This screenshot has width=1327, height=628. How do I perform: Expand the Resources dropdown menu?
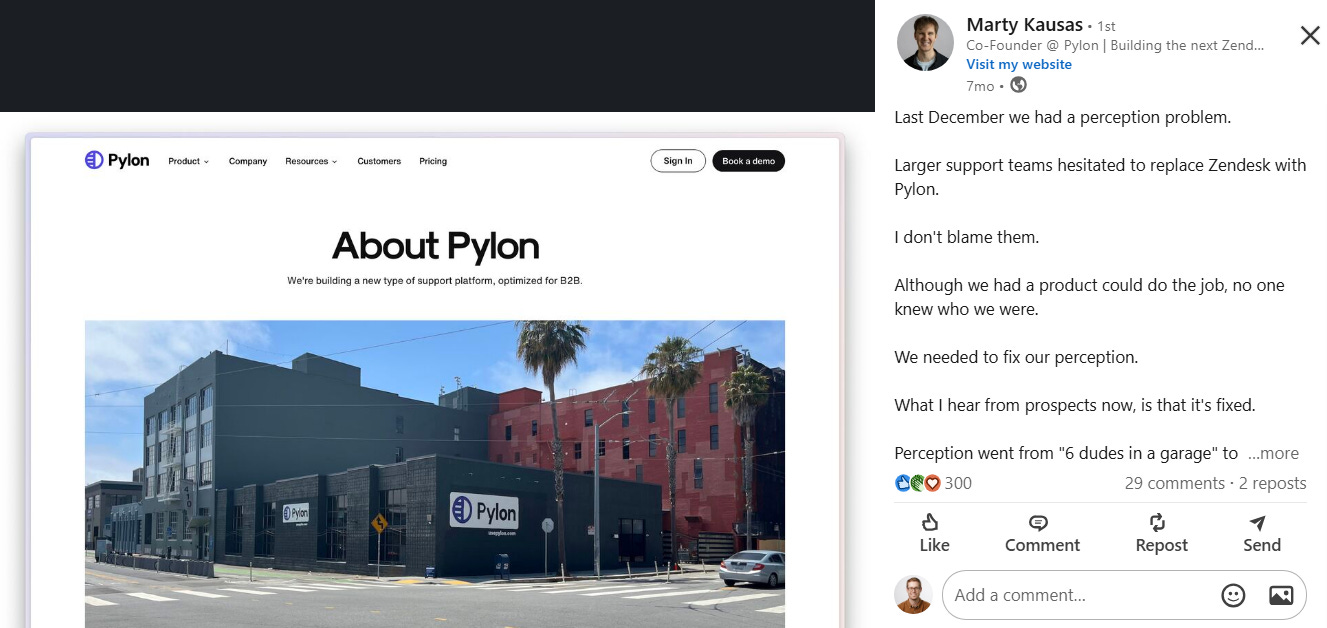coord(311,161)
